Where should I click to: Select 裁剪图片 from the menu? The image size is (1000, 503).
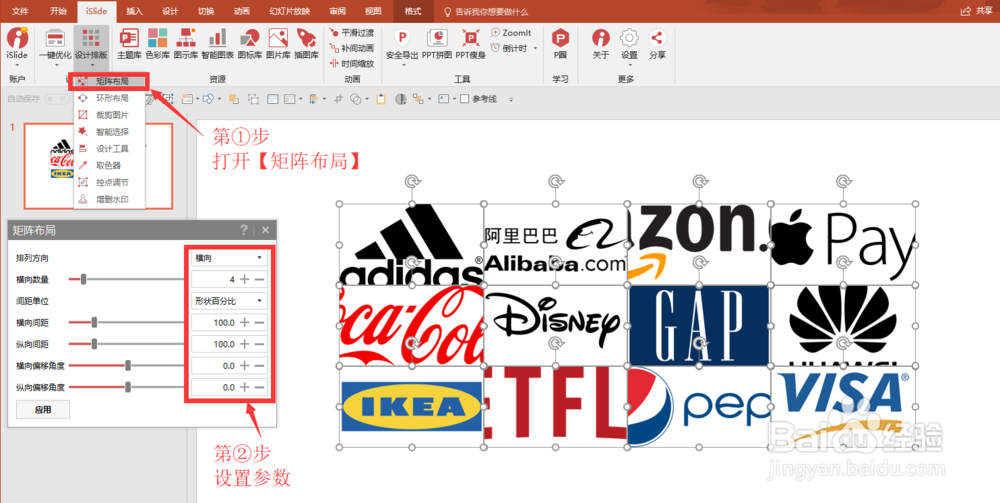point(111,115)
